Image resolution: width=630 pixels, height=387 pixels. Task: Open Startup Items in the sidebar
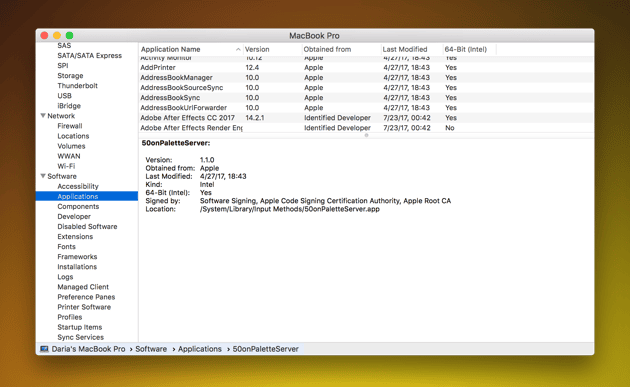click(80, 327)
